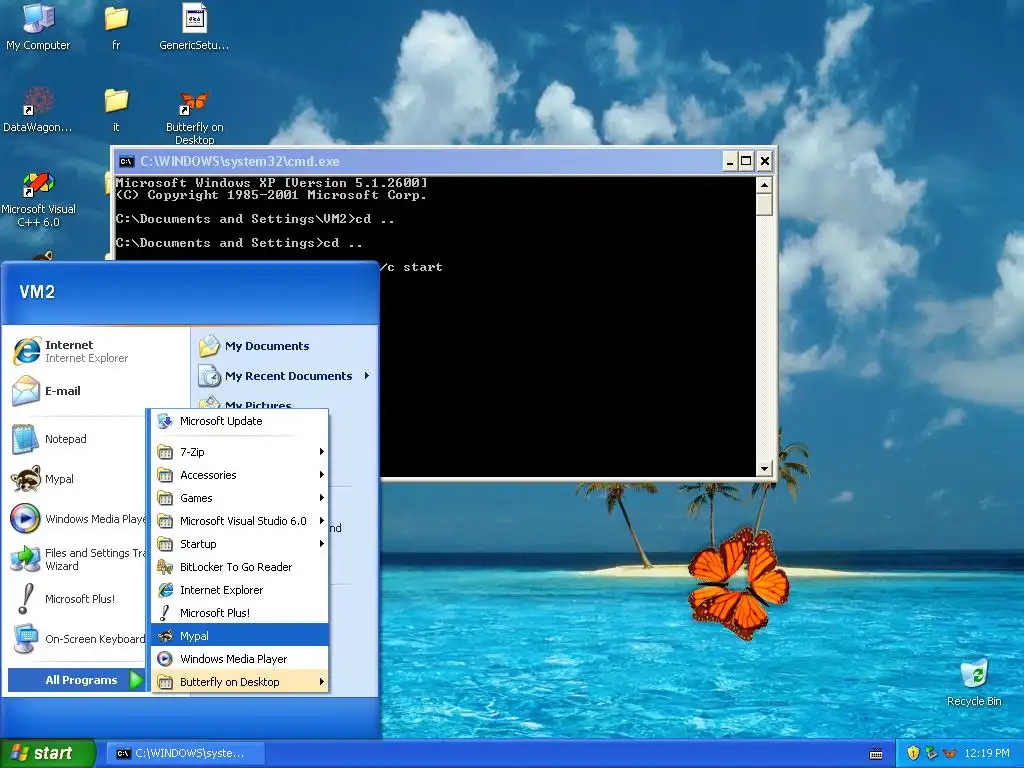Open Microsoft Update in All Programs
This screenshot has width=1024, height=768.
(x=240, y=421)
